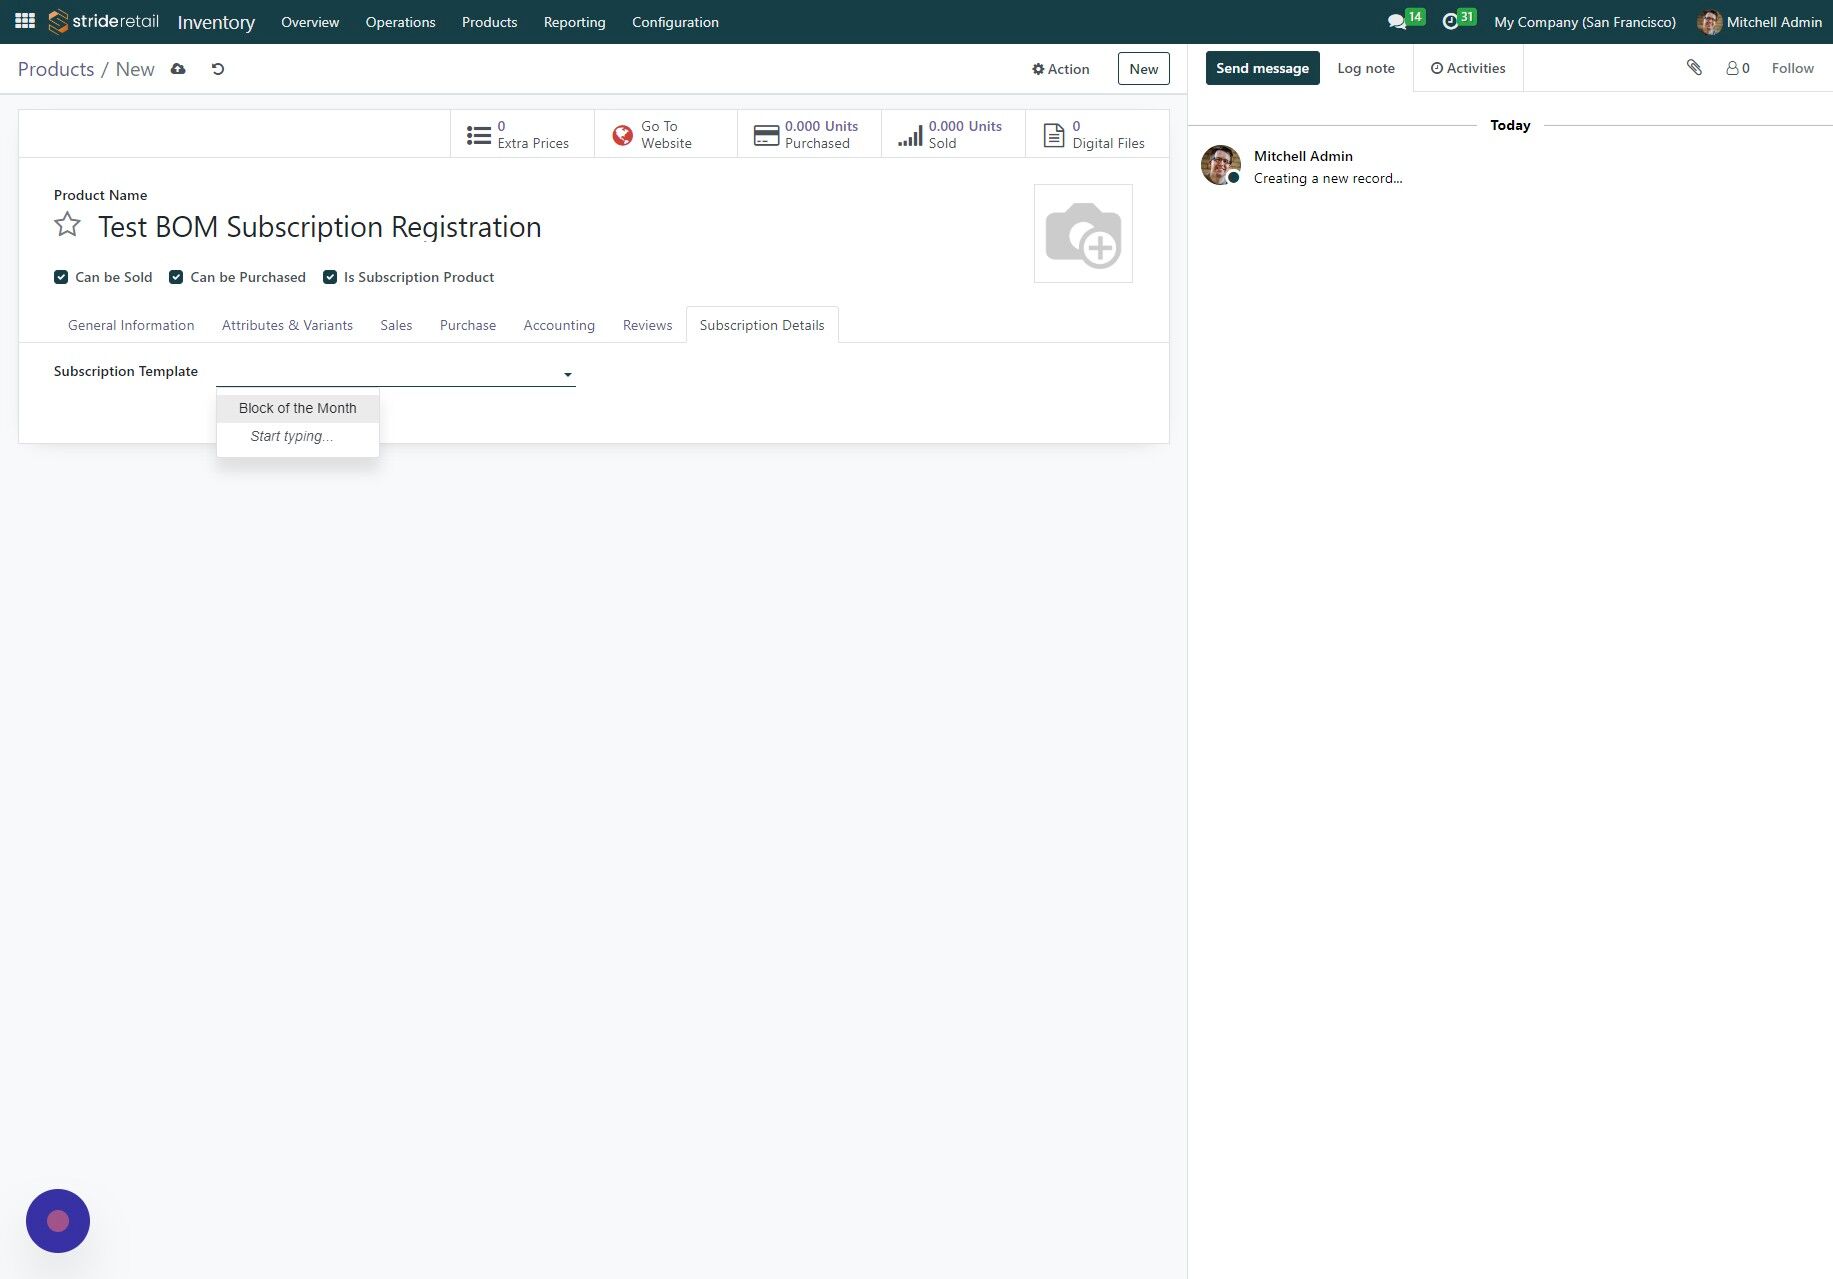The width and height of the screenshot is (1833, 1279).
Task: Select Block of the Month option
Action: [298, 408]
